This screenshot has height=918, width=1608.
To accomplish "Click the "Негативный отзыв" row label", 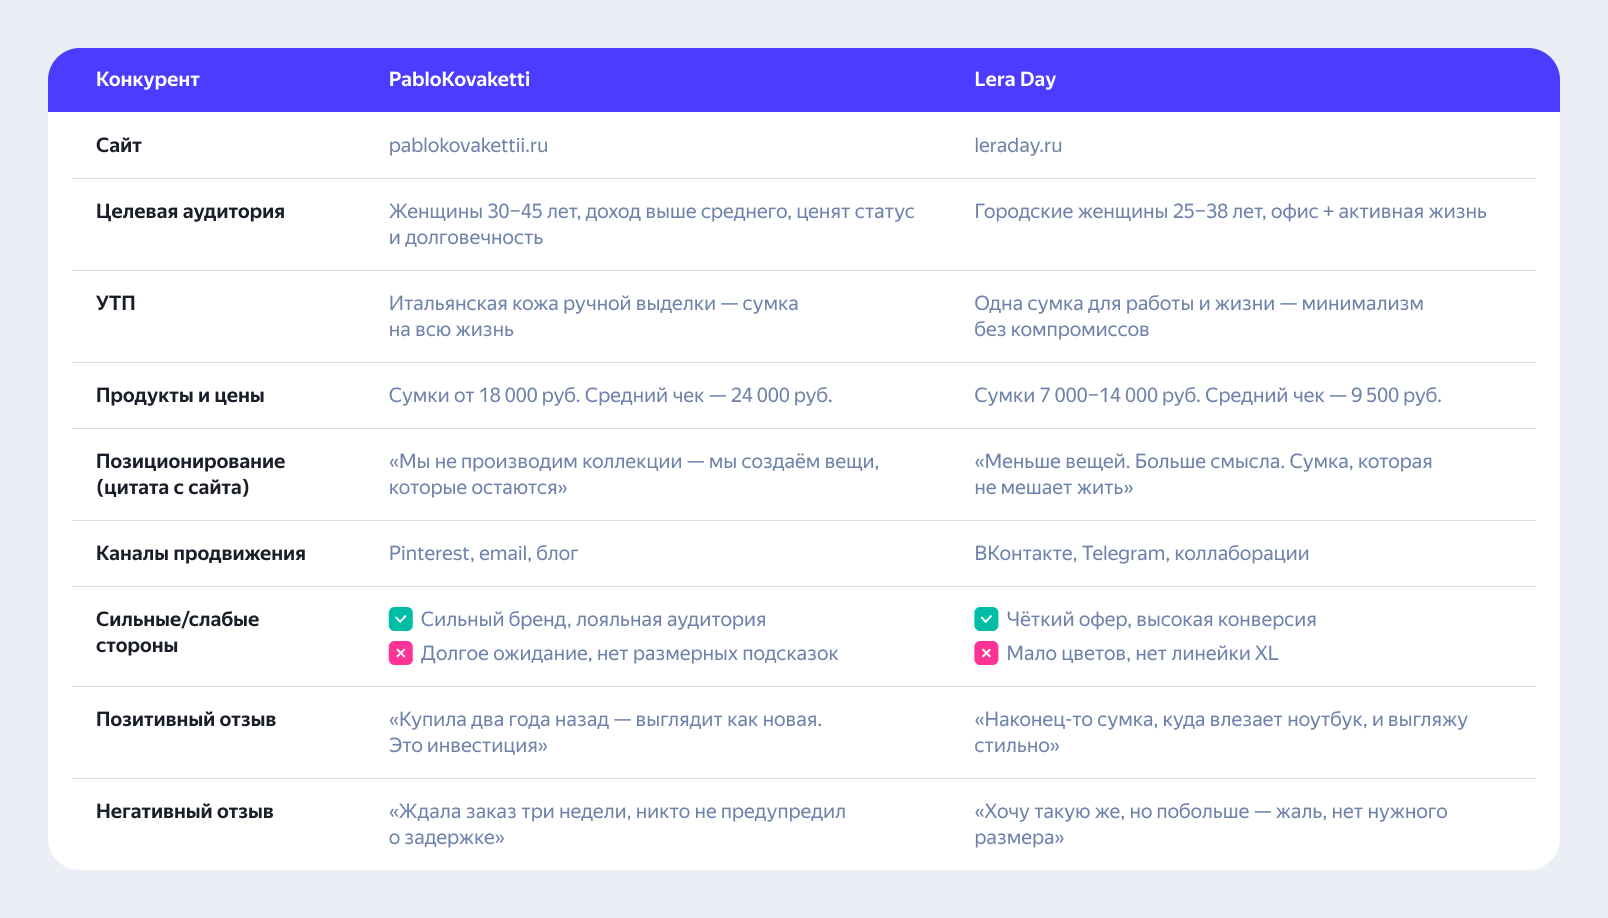I will [185, 811].
